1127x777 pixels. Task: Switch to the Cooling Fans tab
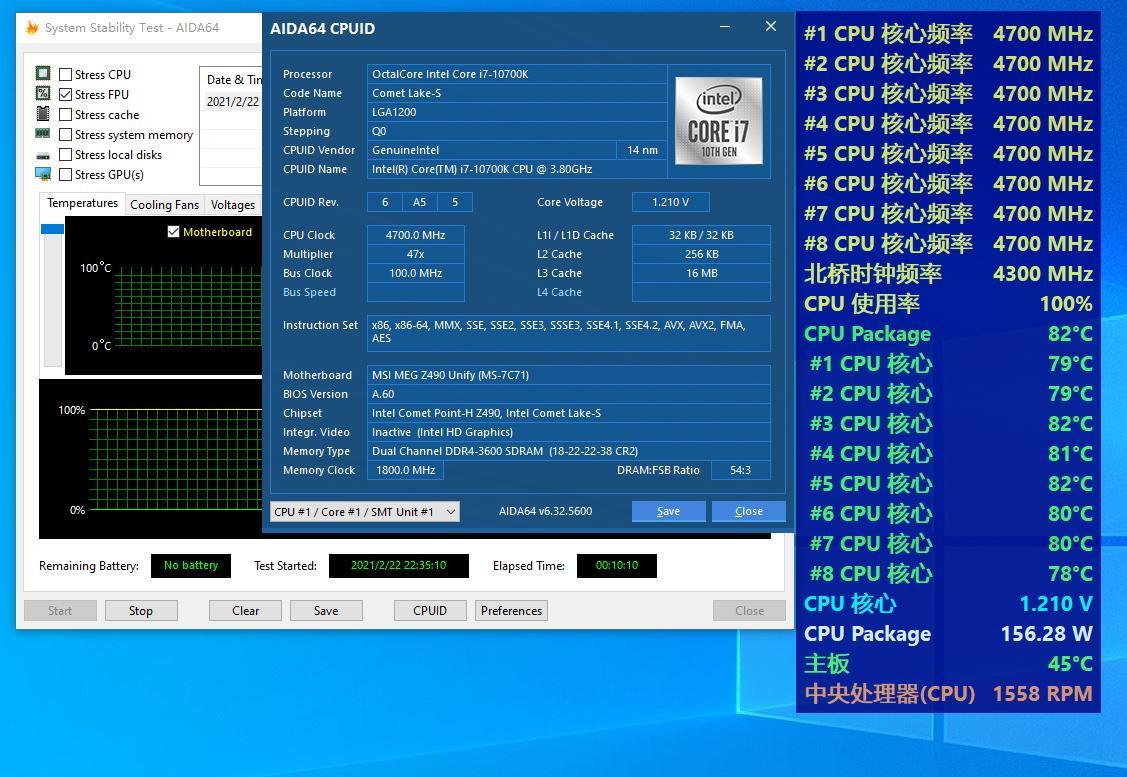coord(164,205)
